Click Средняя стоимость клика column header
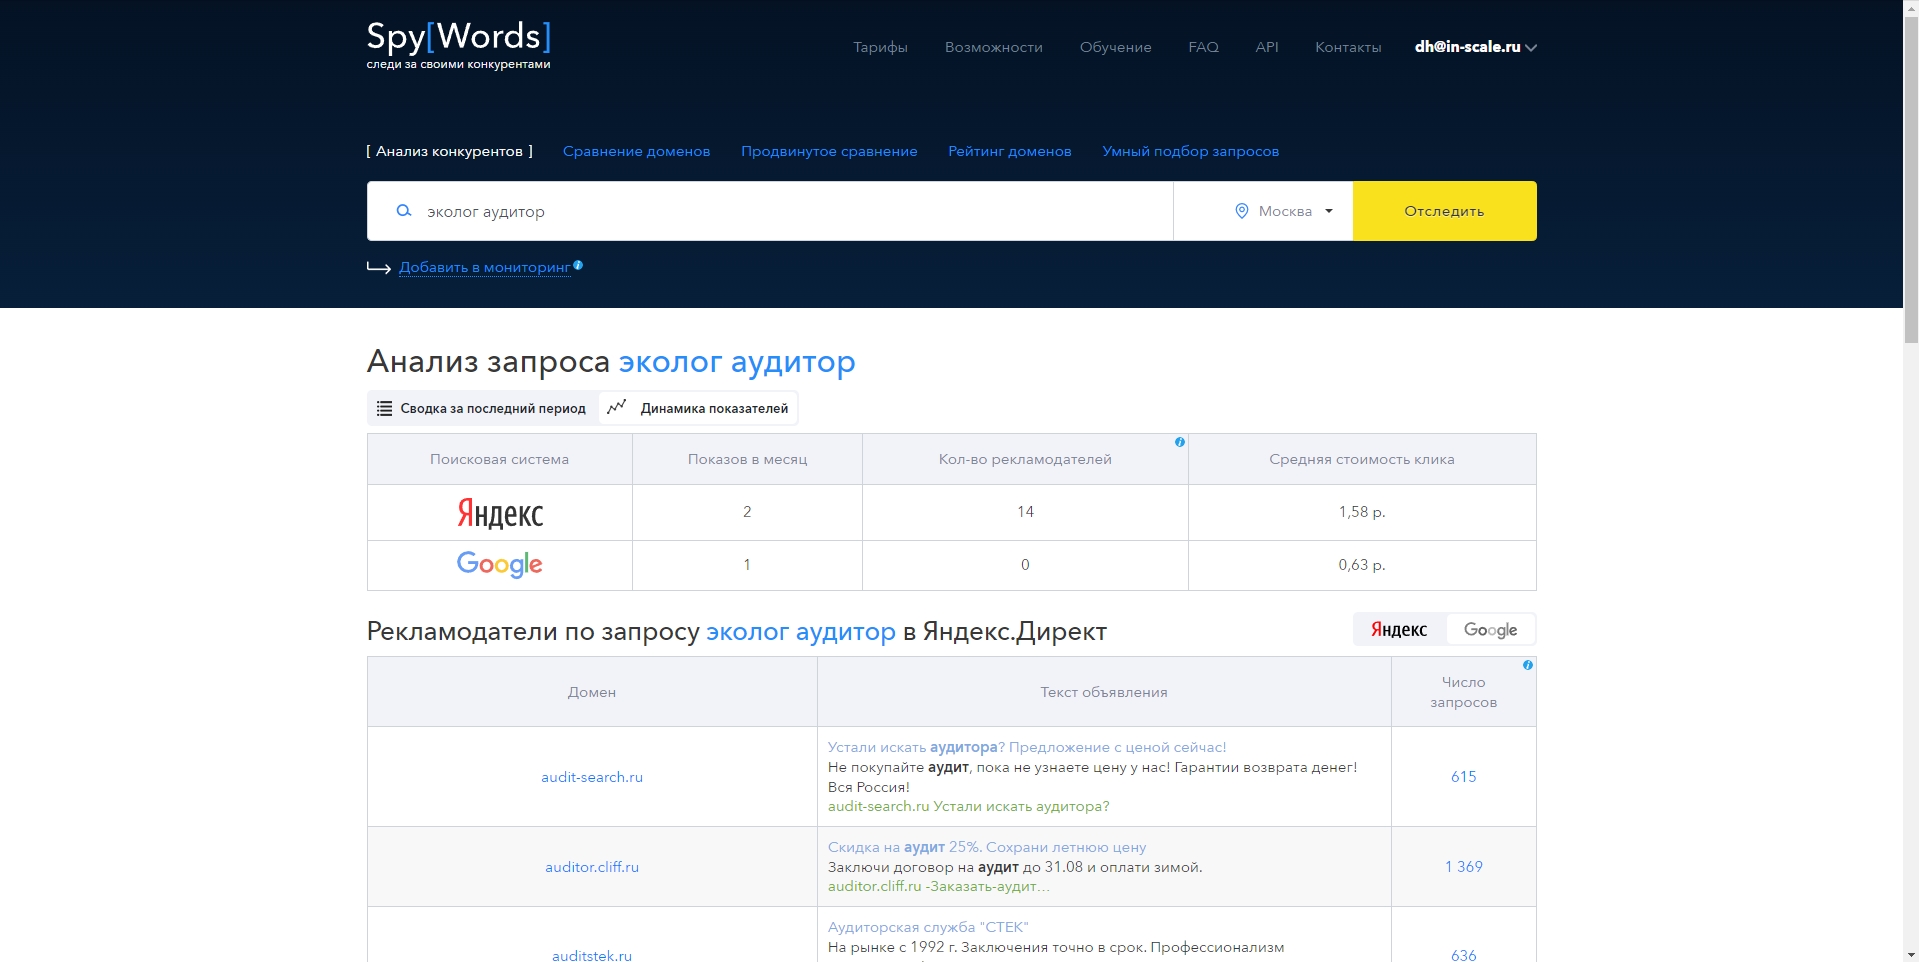This screenshot has height=962, width=1919. 1362,459
